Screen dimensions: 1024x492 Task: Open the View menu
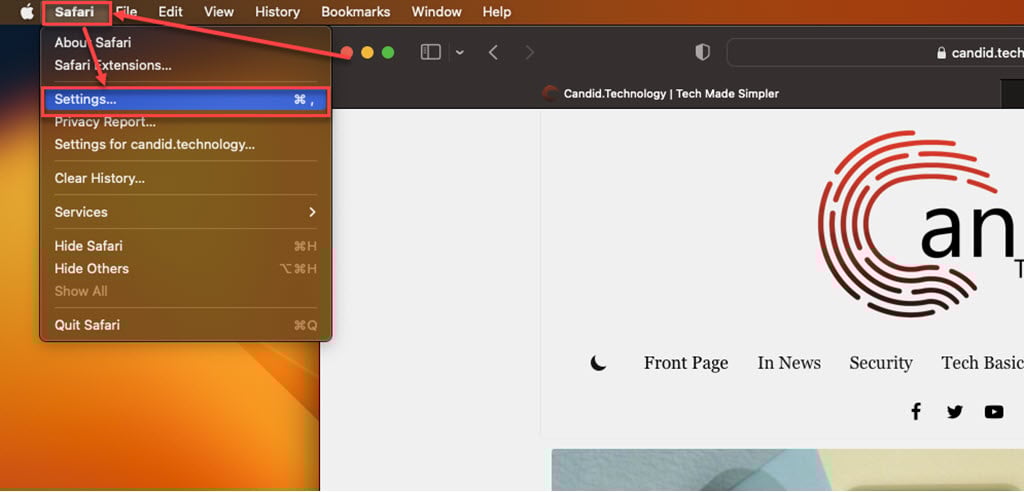(x=219, y=12)
